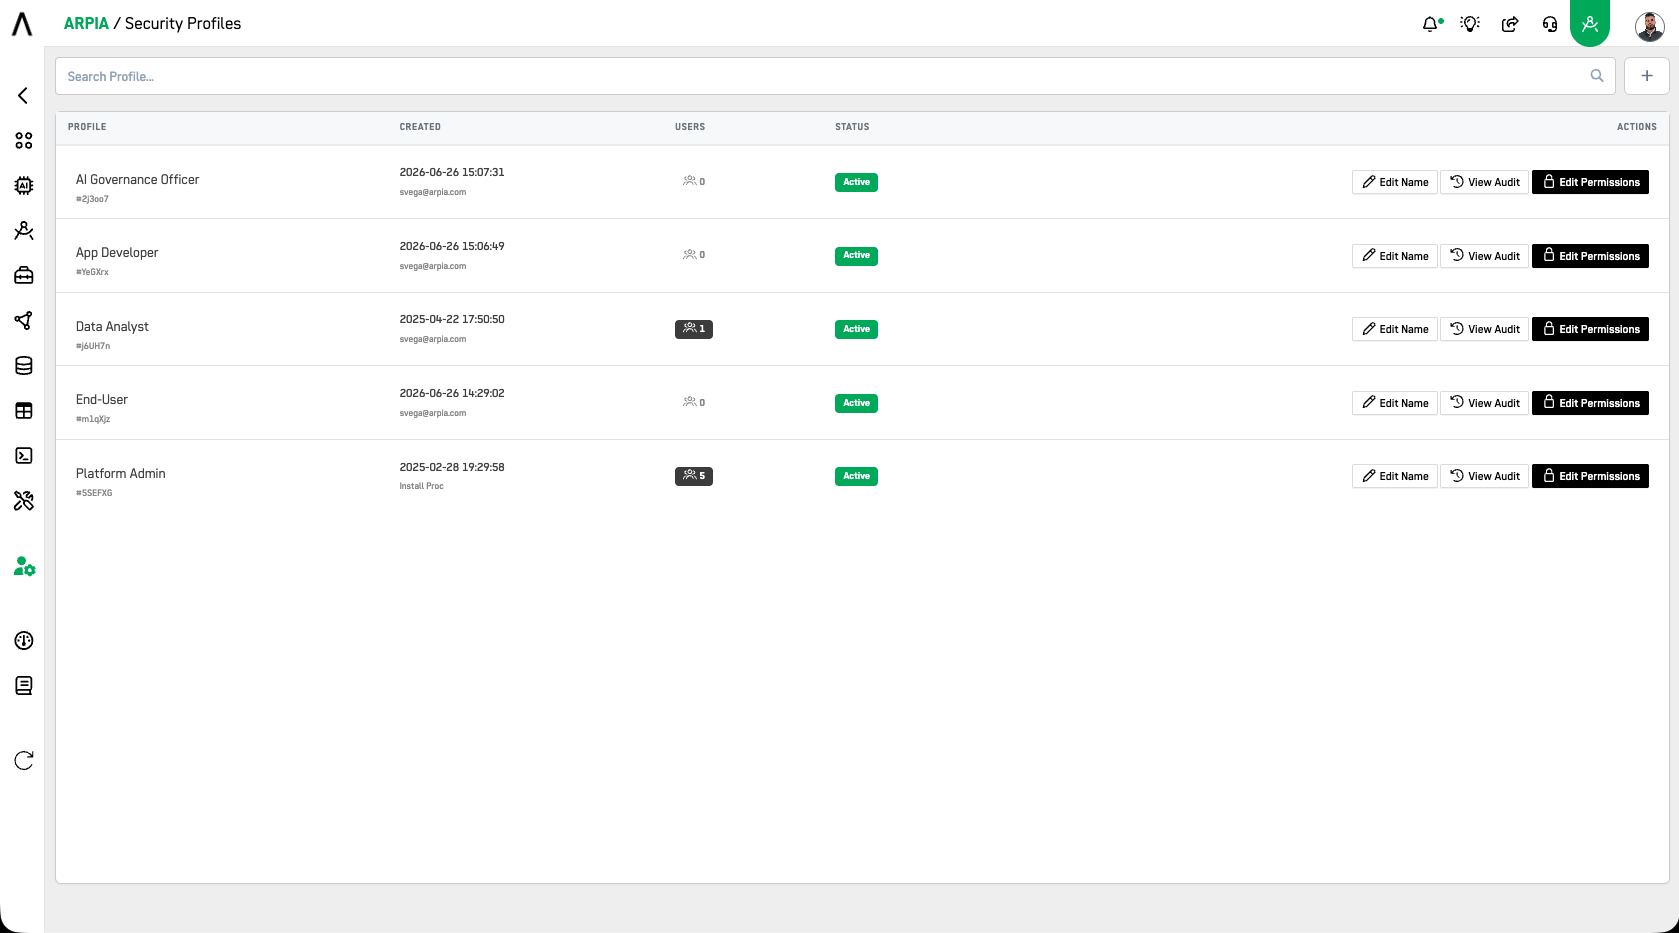View Audit for AI Governance Officer
1679x933 pixels.
(1485, 182)
